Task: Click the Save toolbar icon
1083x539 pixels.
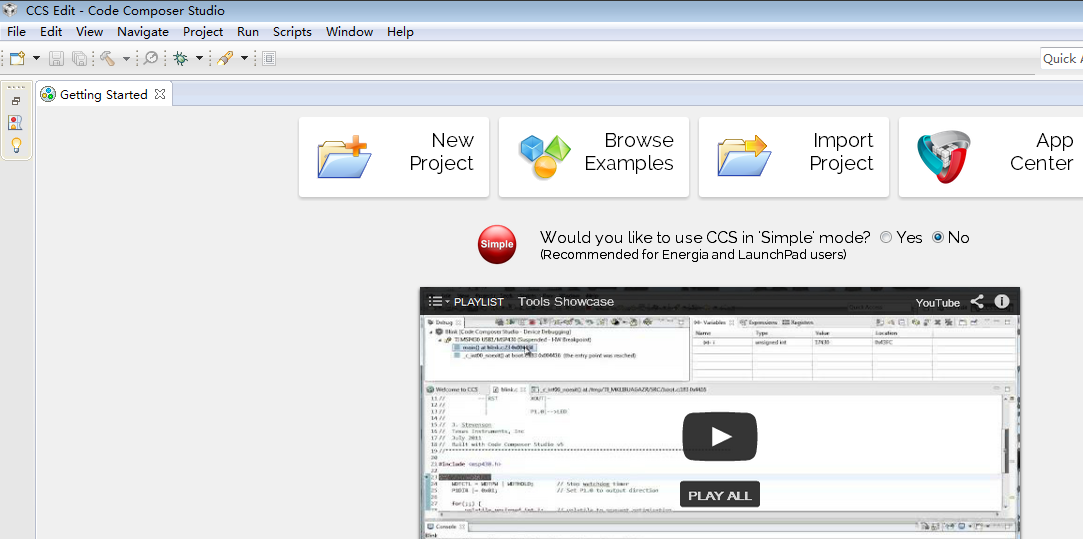Action: point(57,59)
